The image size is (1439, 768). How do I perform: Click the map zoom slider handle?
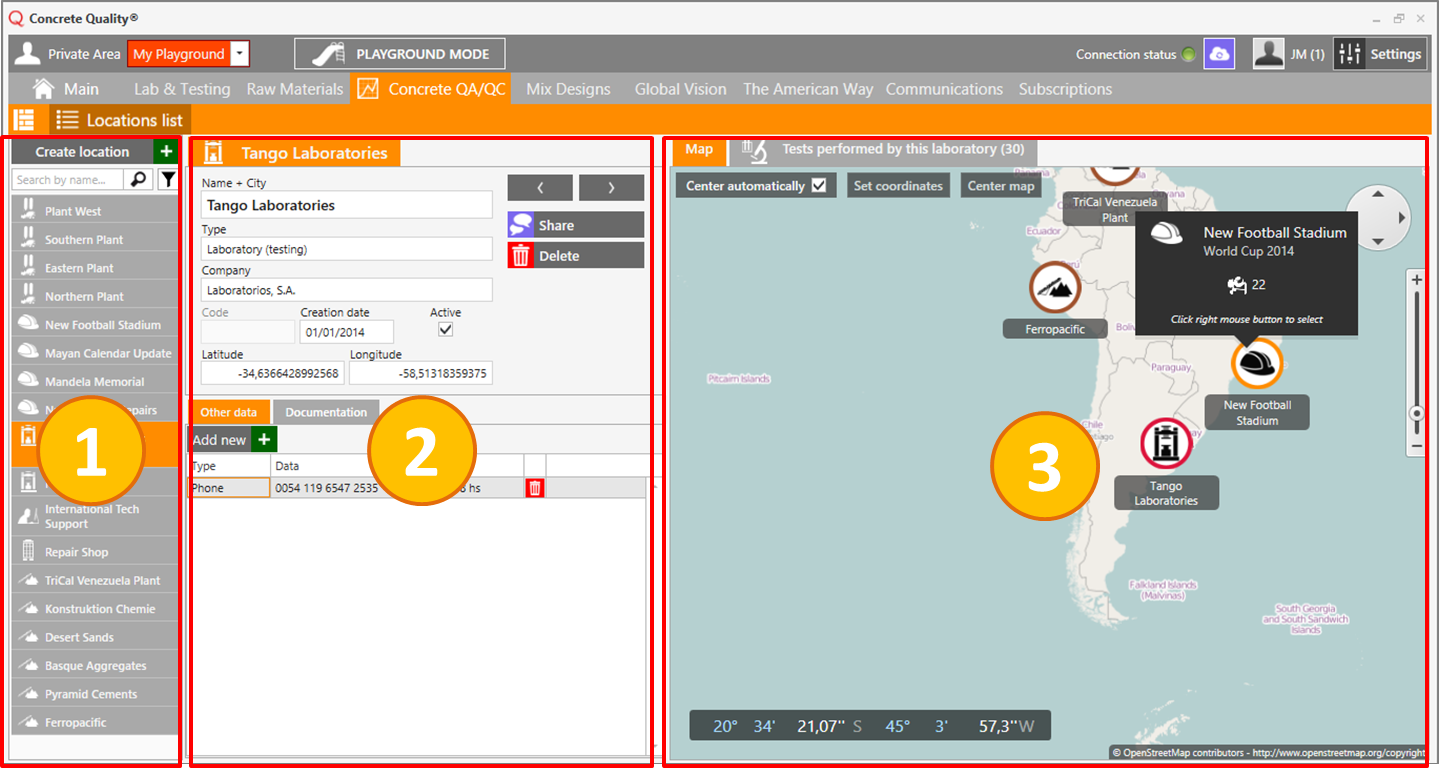tap(1416, 413)
